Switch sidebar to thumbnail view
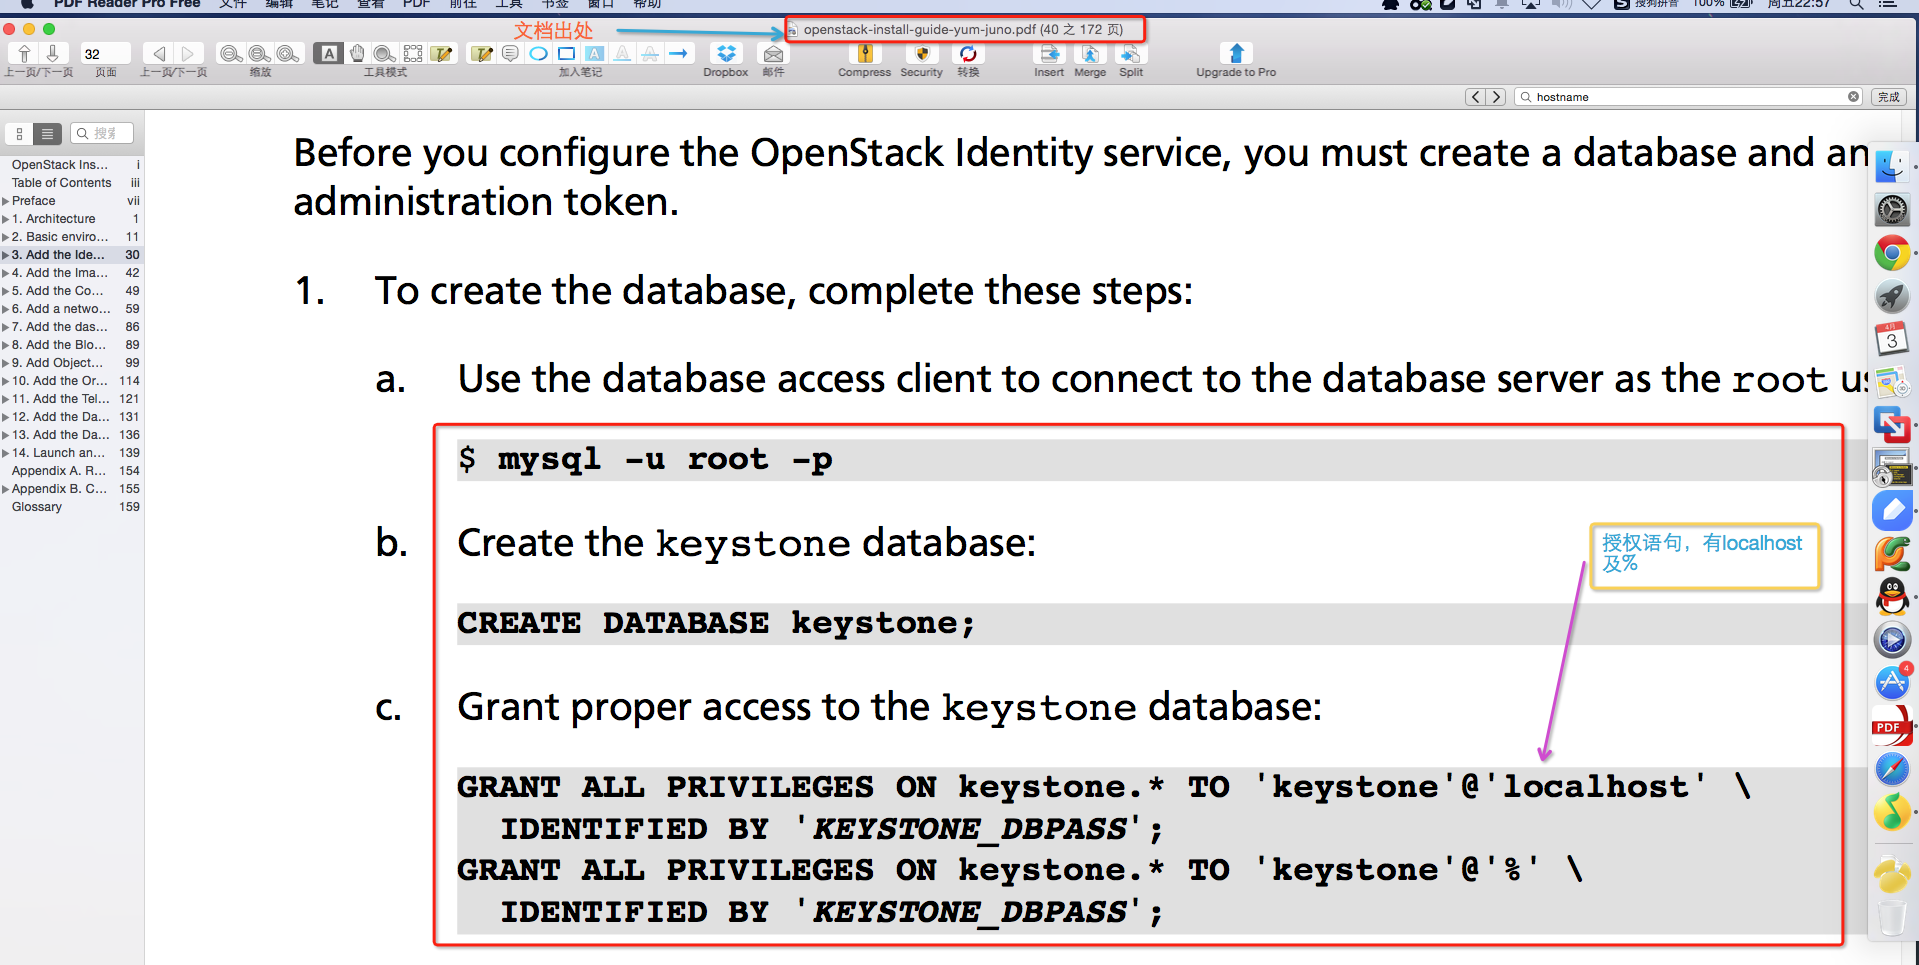 (19, 133)
